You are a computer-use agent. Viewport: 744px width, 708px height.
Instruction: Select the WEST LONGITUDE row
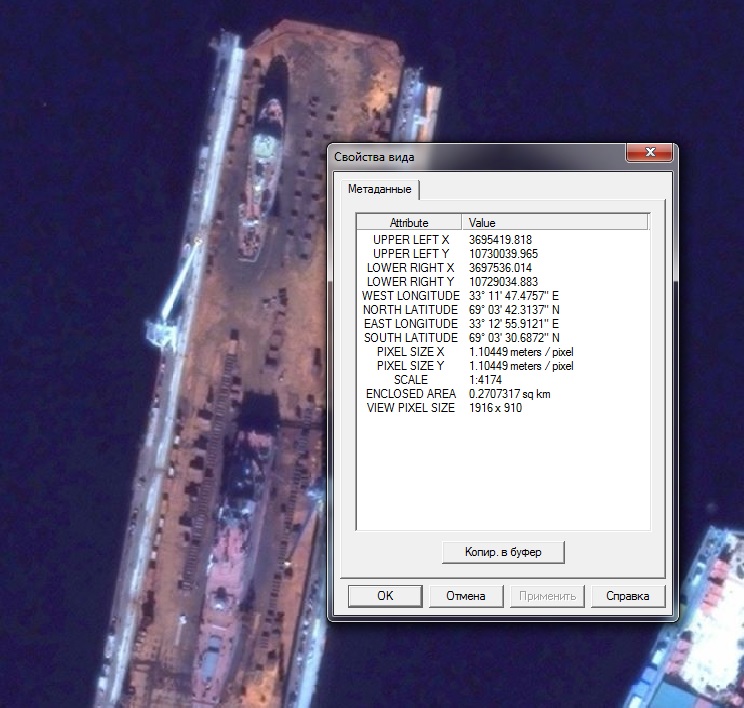tap(411, 296)
